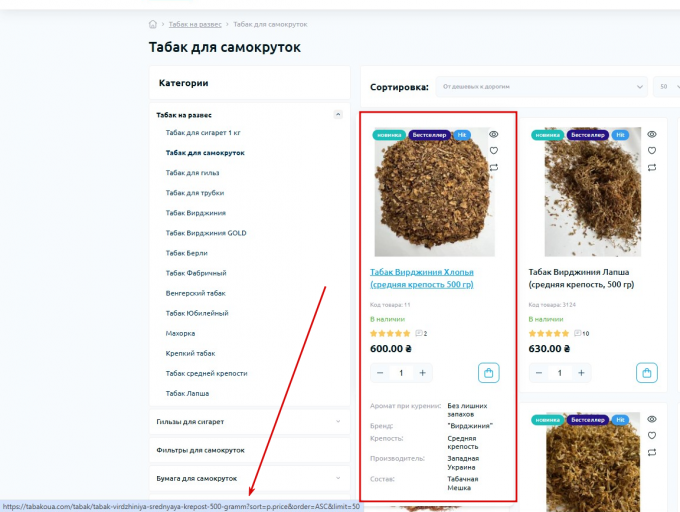Open category 'Венгерский табак'
Viewport: 680px width, 512px height.
click(x=195, y=293)
